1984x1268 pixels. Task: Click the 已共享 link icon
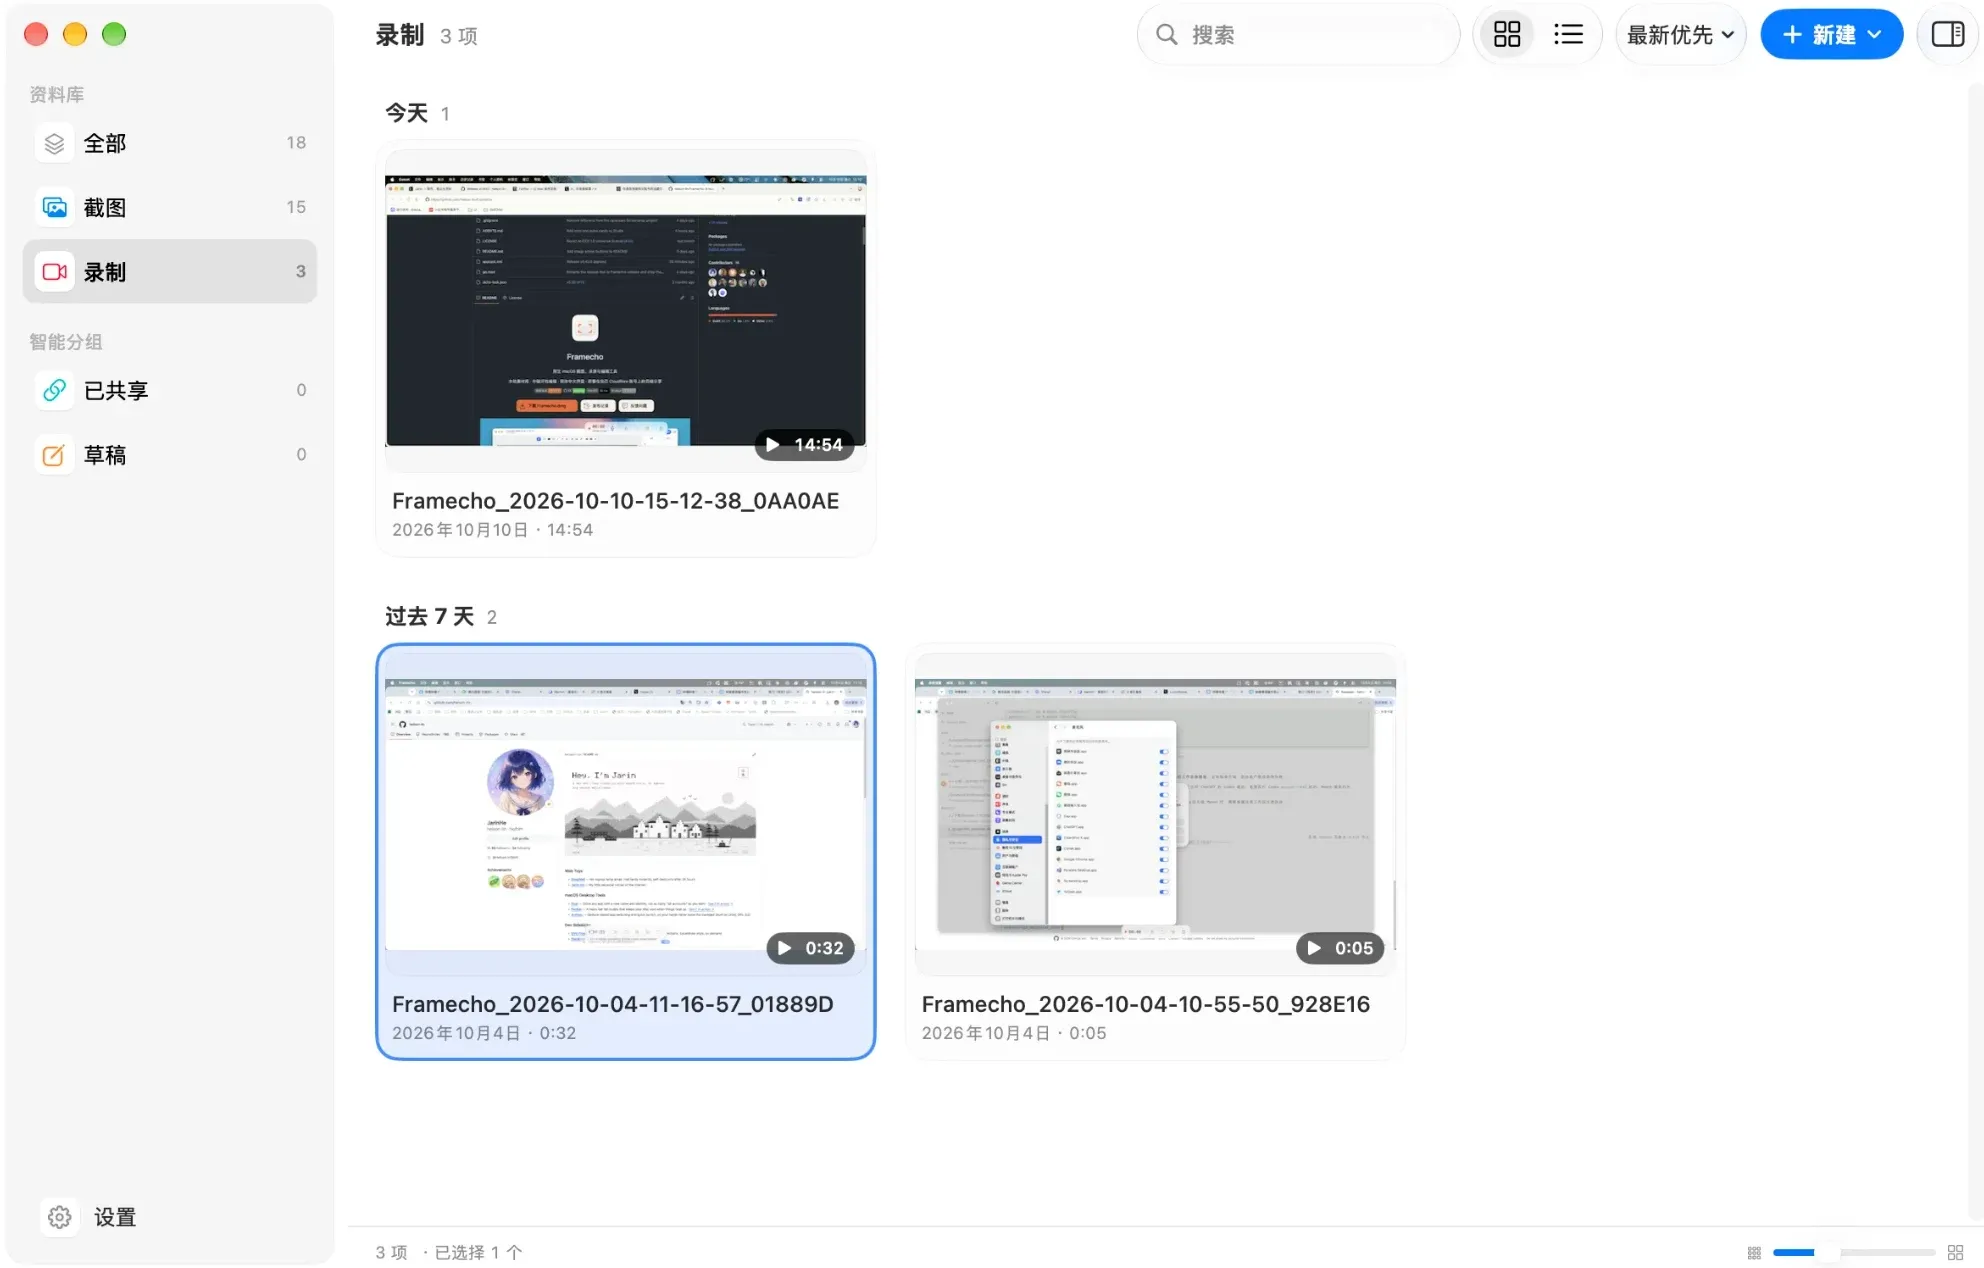55,390
